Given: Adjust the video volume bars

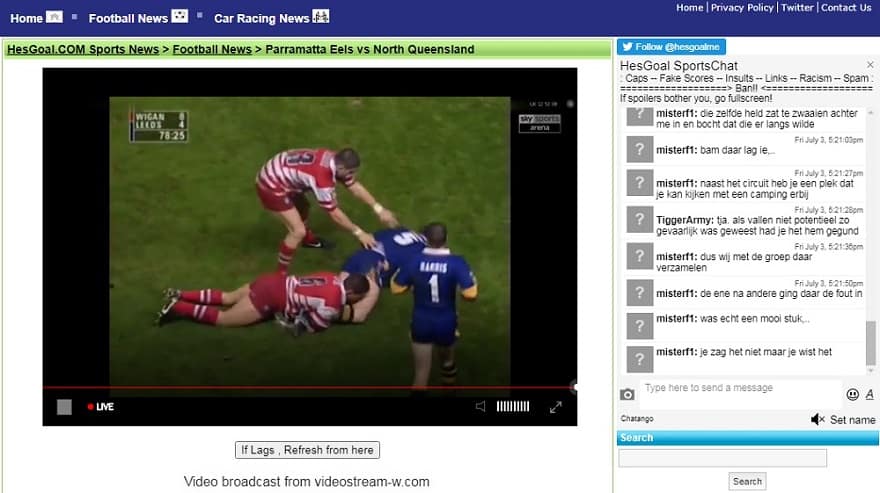Looking at the screenshot, I should (x=513, y=407).
